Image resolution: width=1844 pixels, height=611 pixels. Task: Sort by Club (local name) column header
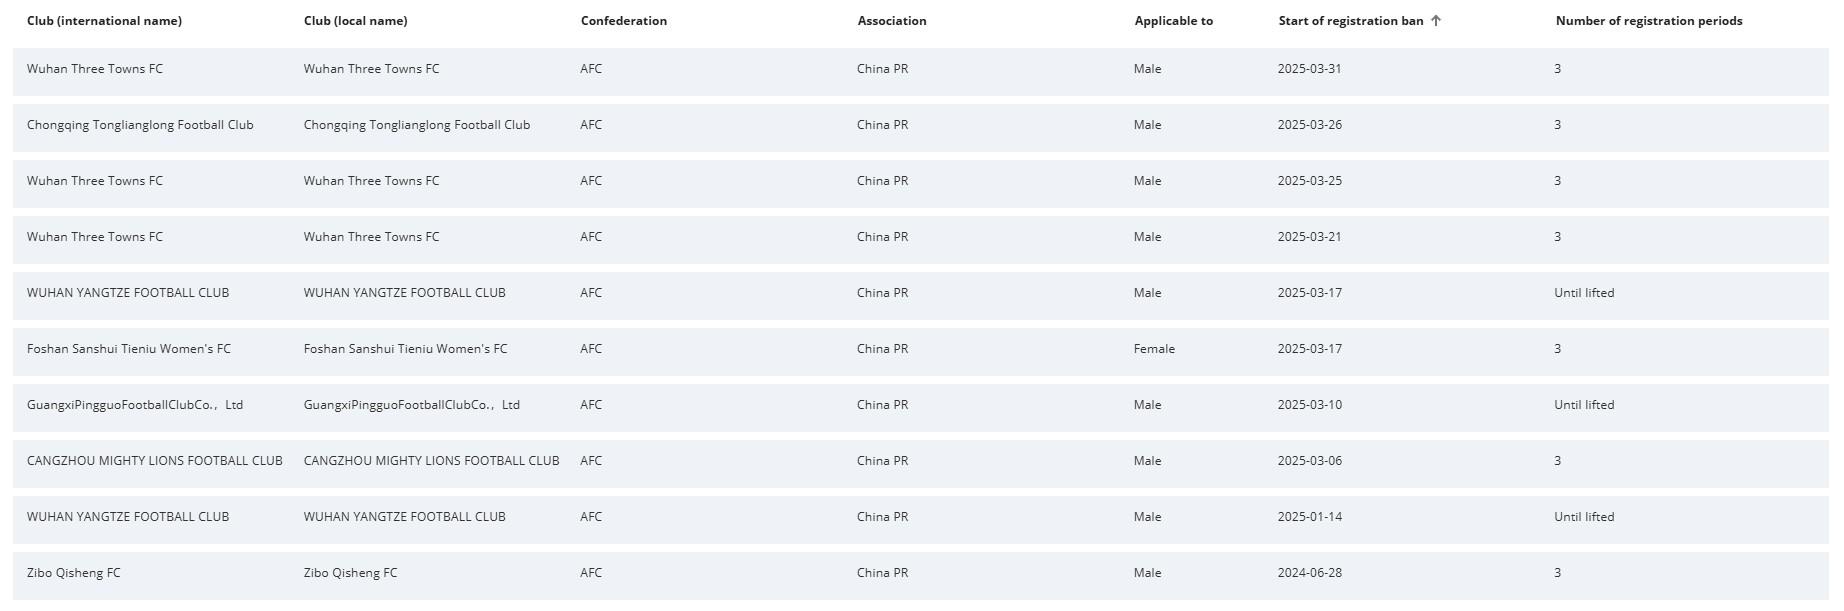coord(355,21)
